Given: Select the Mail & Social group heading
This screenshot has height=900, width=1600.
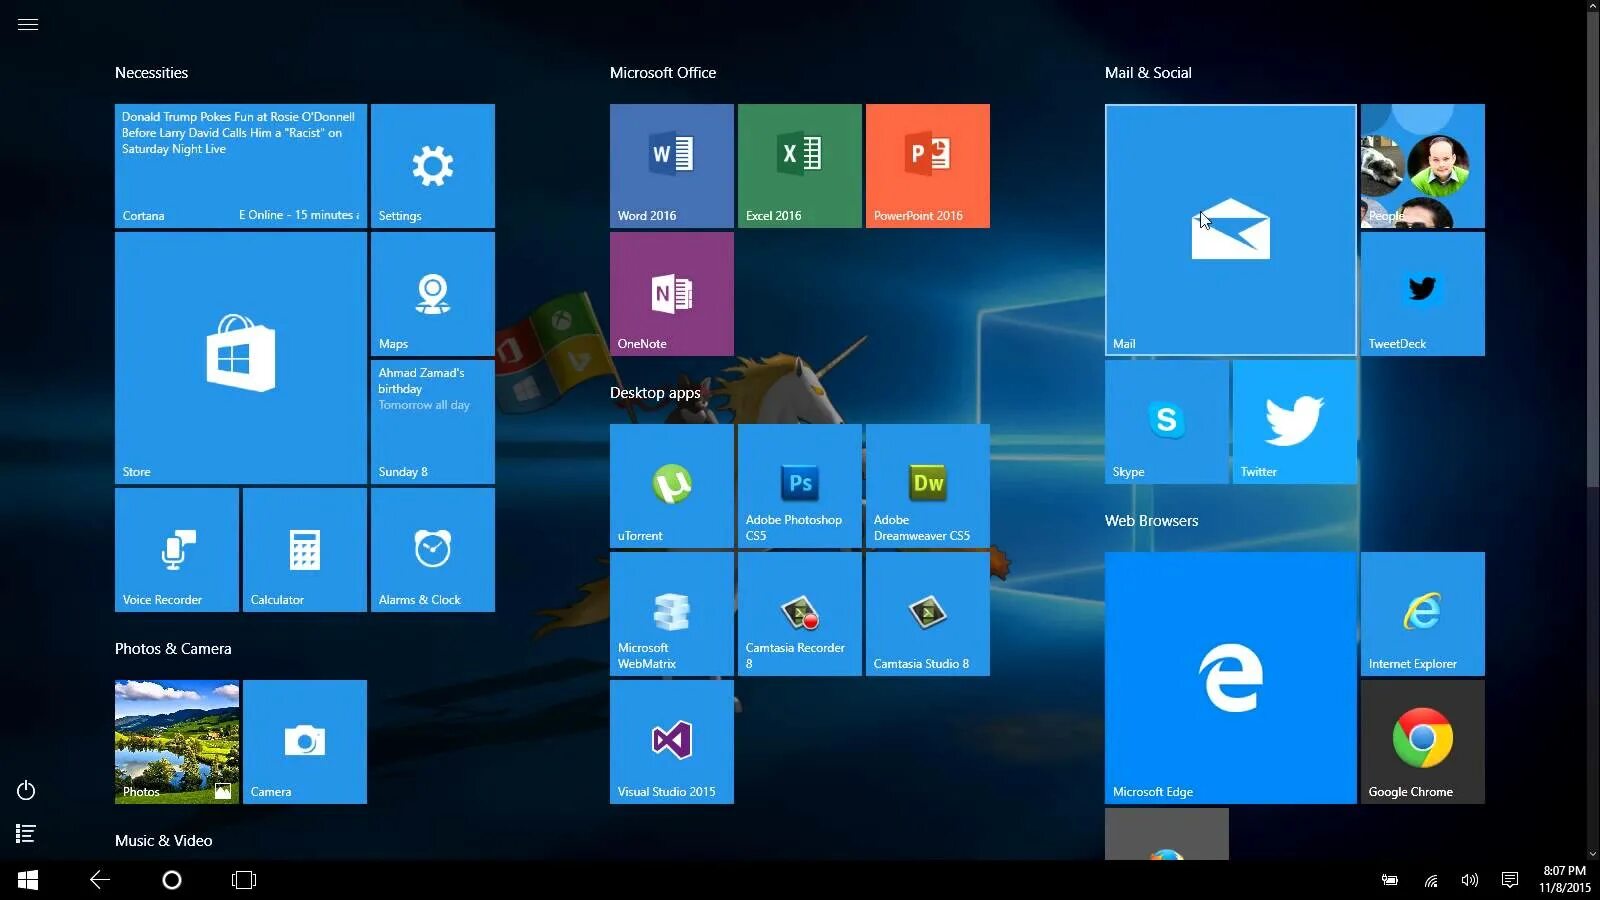Looking at the screenshot, I should pyautogui.click(x=1148, y=73).
